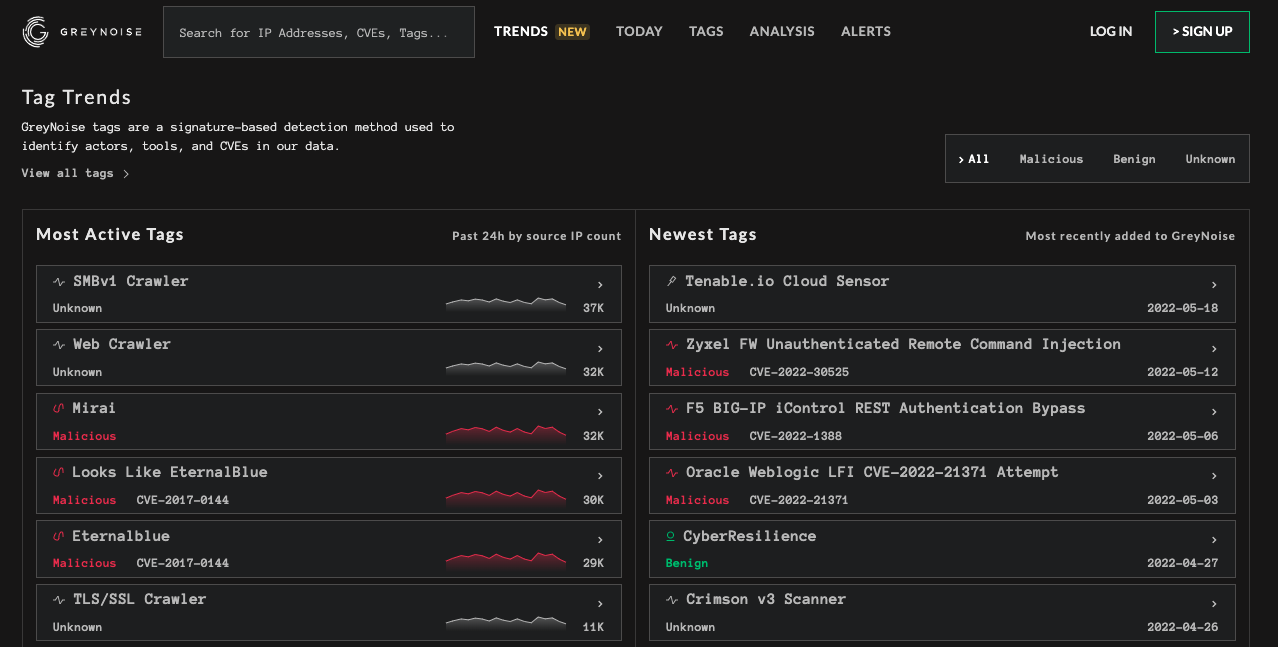Click the Most Active Tags heading
The height and width of the screenshot is (647, 1278).
click(x=110, y=234)
